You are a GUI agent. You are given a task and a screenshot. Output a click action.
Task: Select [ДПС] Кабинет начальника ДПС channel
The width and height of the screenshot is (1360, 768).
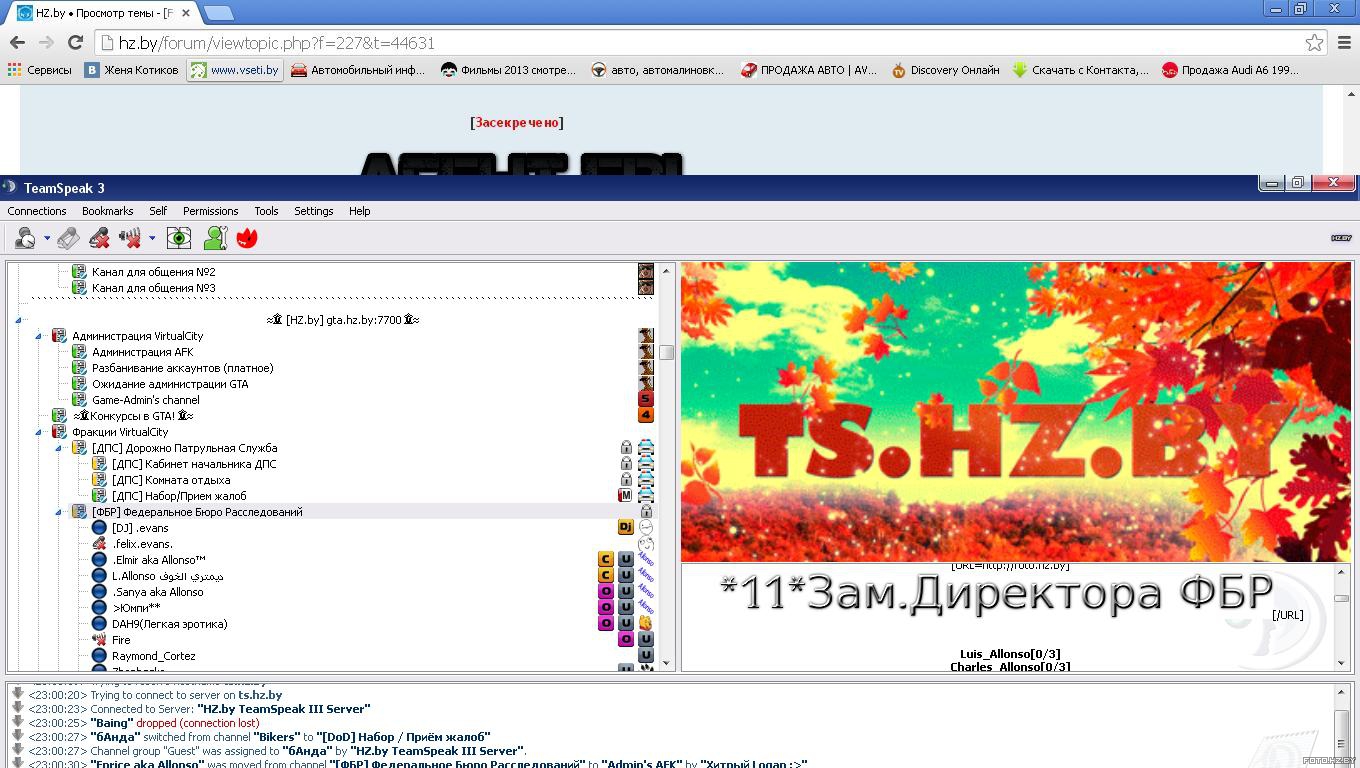point(193,464)
